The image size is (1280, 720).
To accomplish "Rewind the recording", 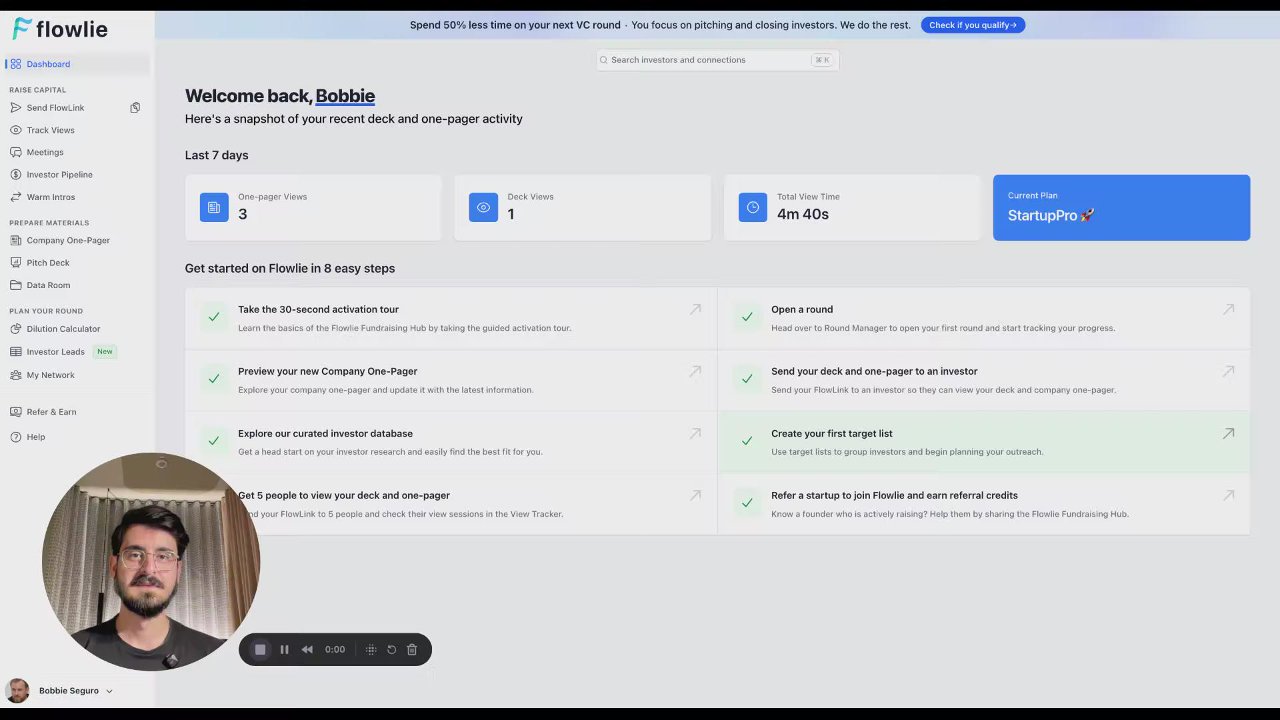I will 307,650.
